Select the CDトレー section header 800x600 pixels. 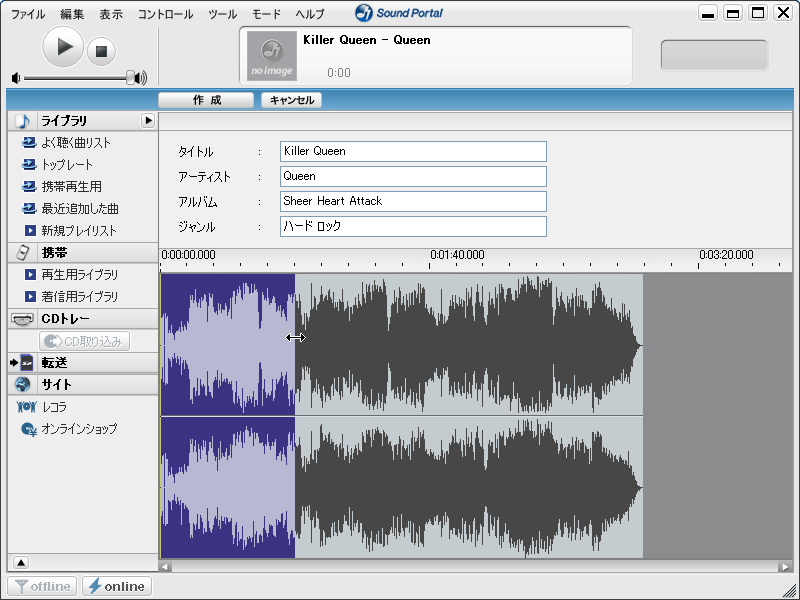pos(83,319)
